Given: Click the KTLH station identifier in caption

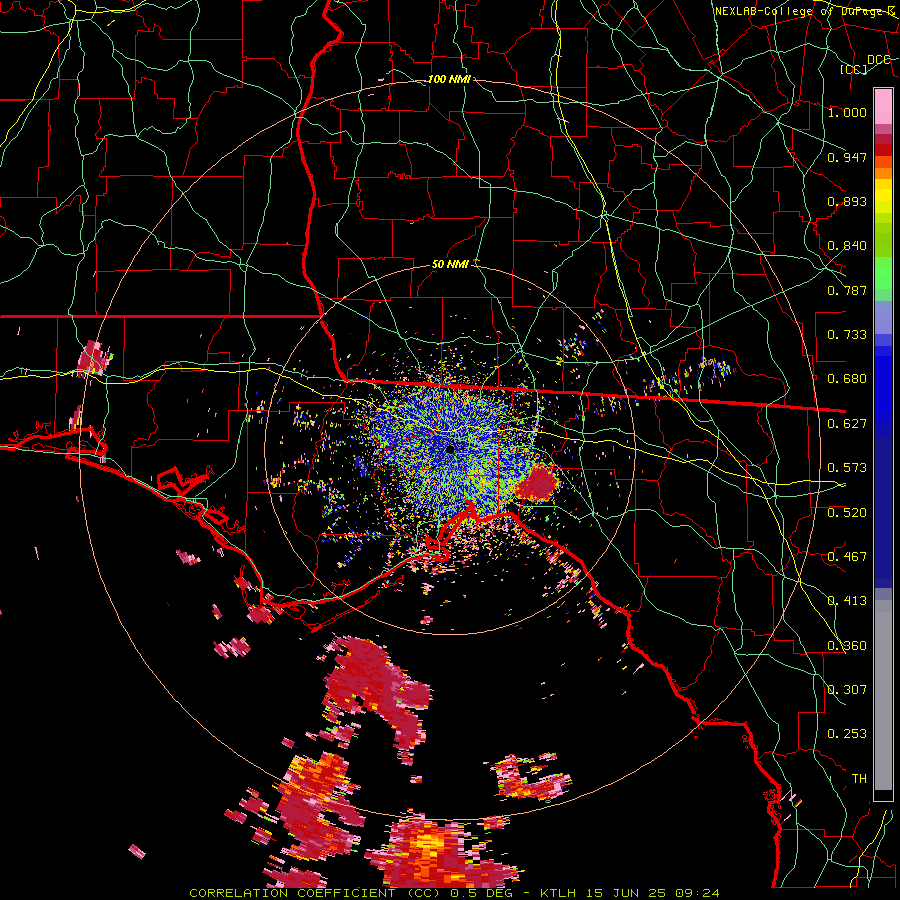Looking at the screenshot, I should [x=558, y=893].
